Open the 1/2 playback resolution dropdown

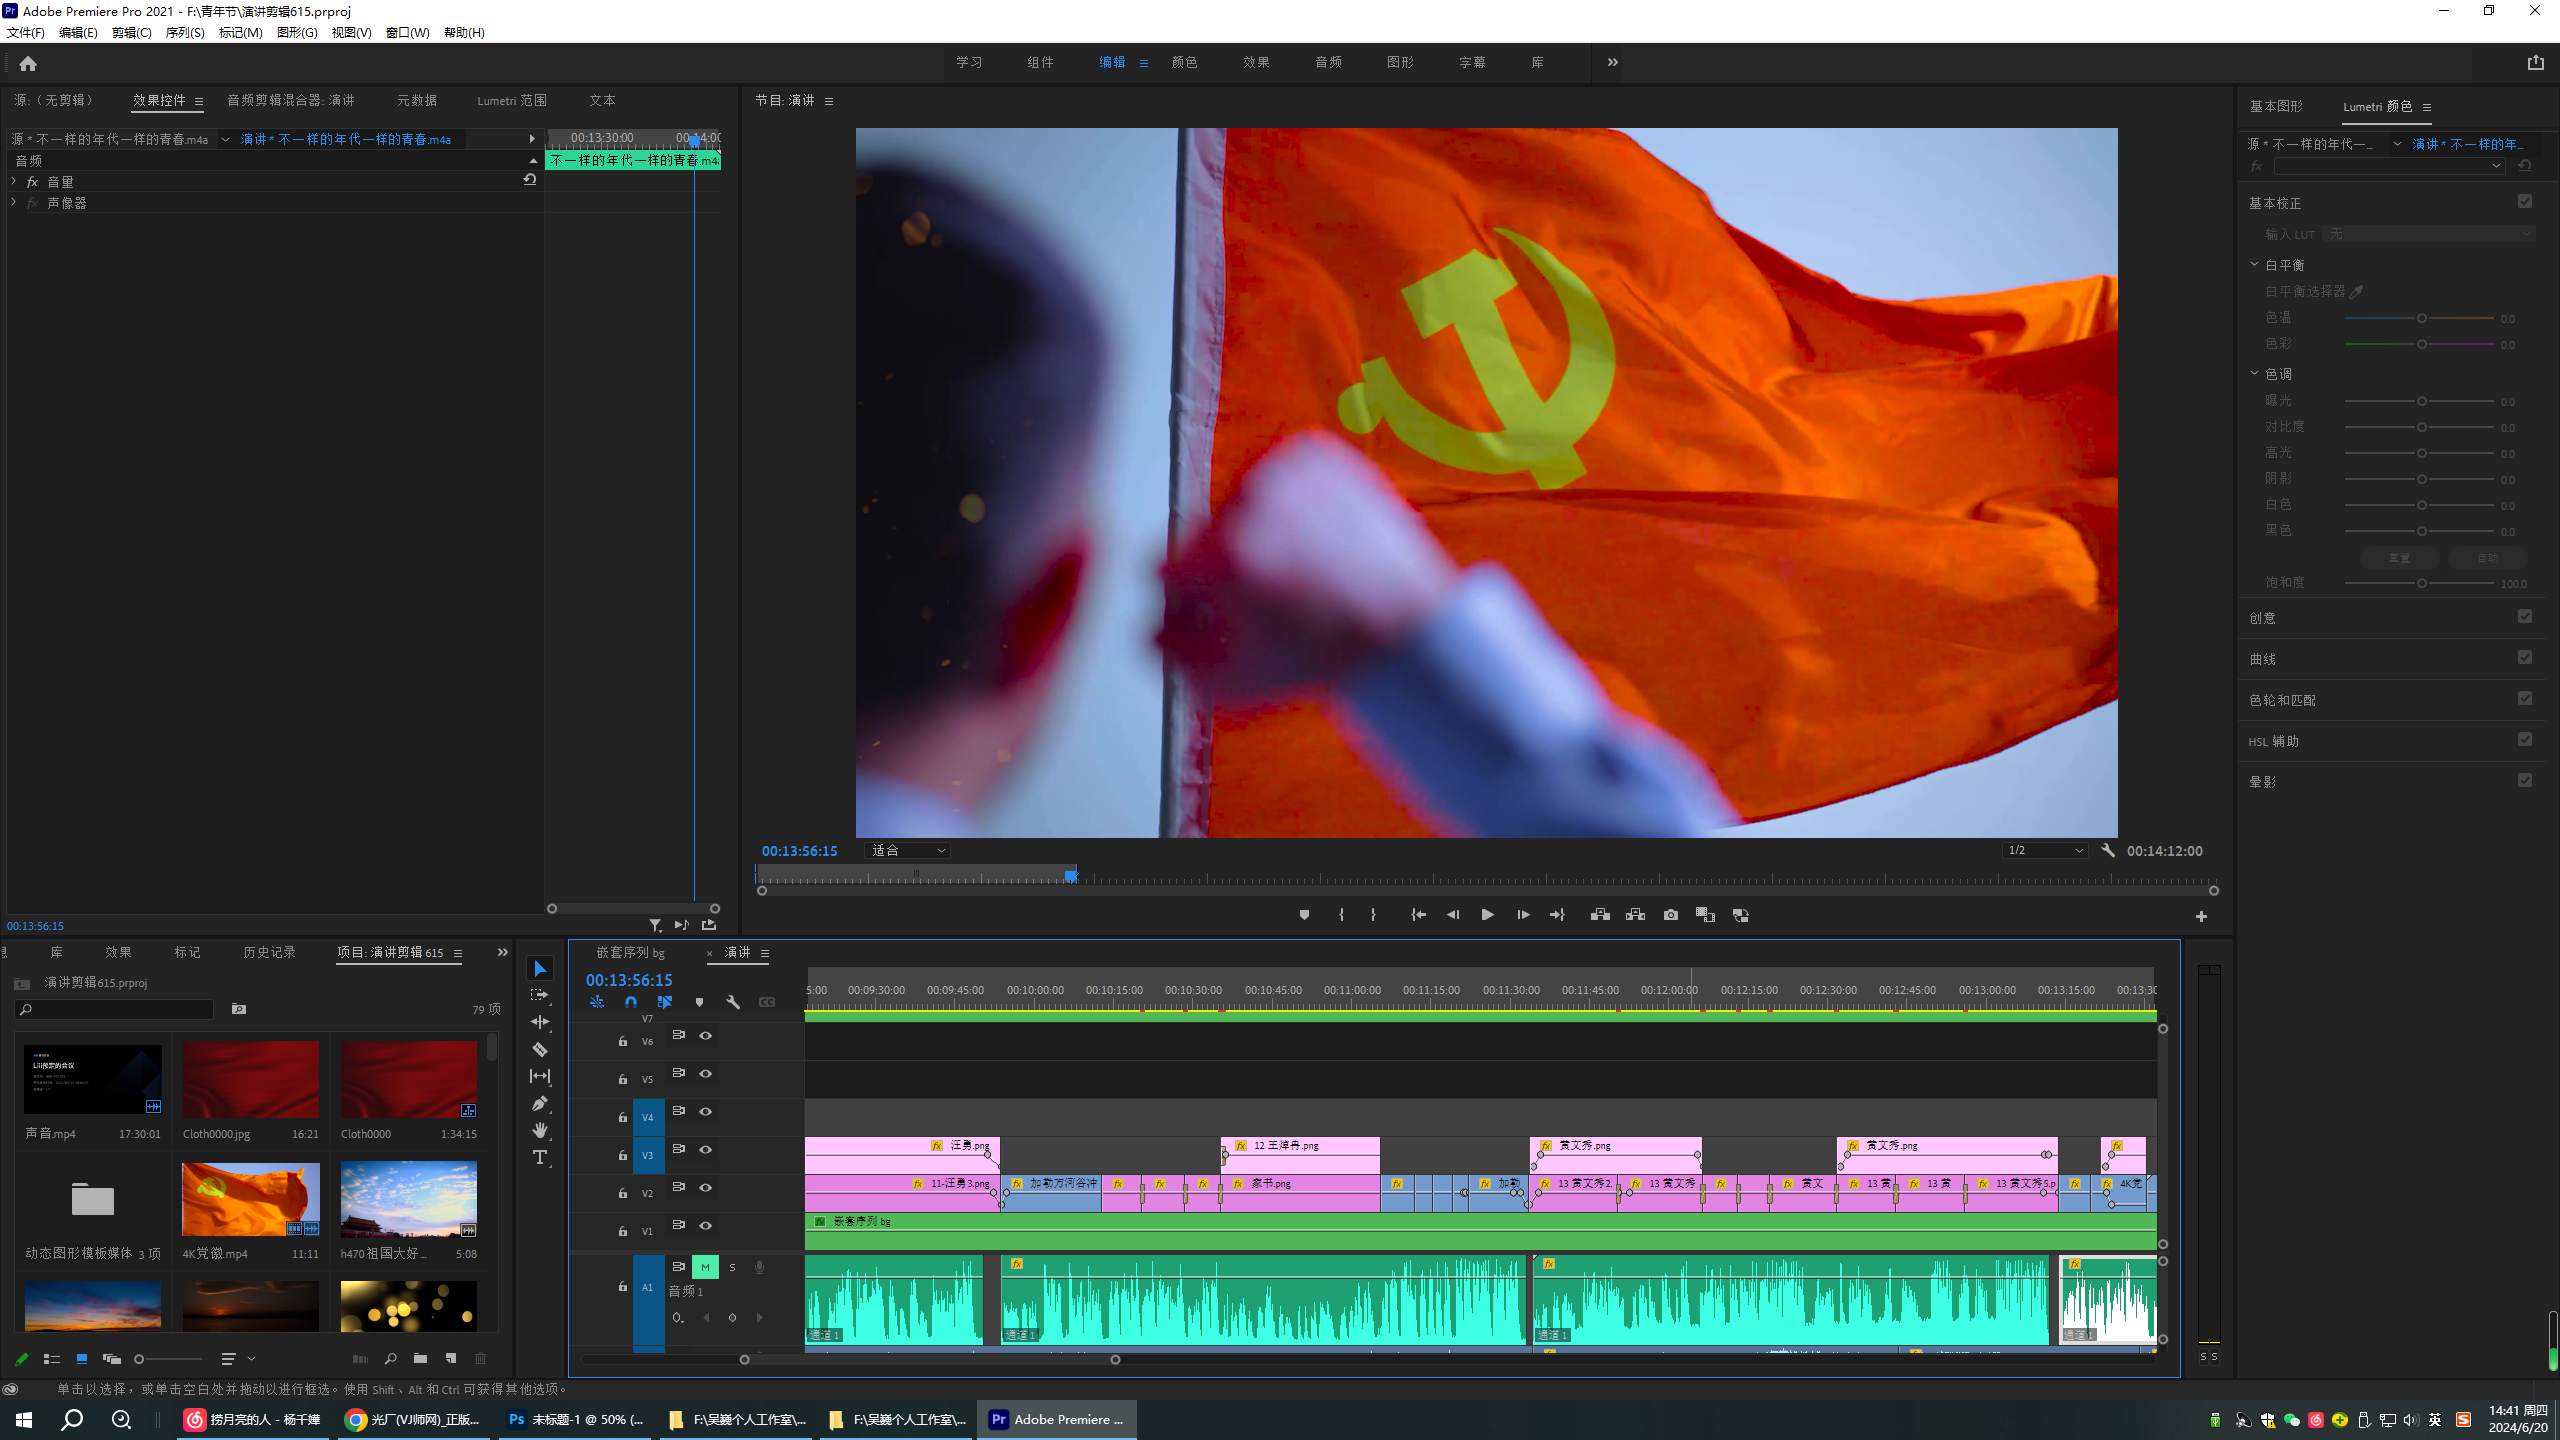tap(2045, 851)
